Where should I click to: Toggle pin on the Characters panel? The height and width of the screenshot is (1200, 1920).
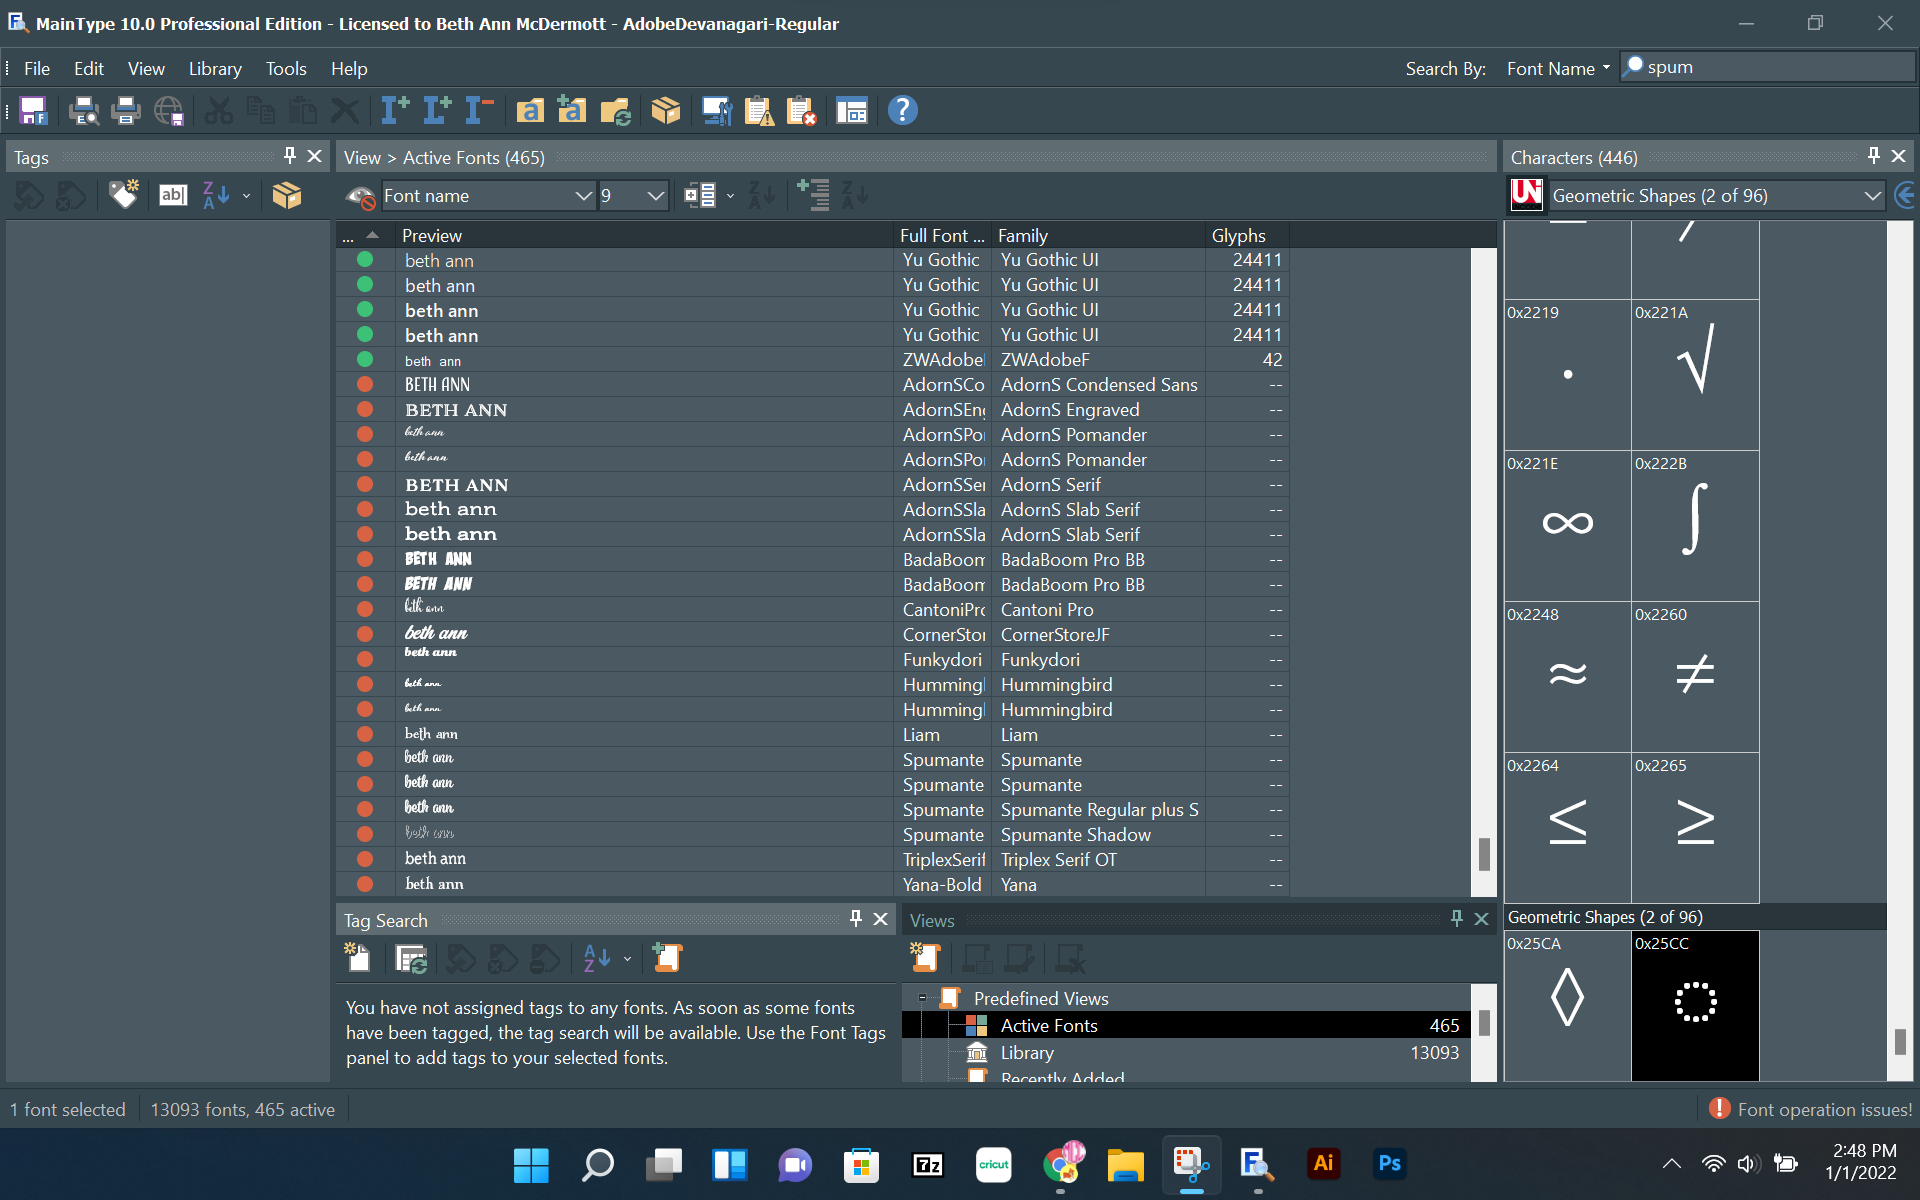coord(1873,156)
